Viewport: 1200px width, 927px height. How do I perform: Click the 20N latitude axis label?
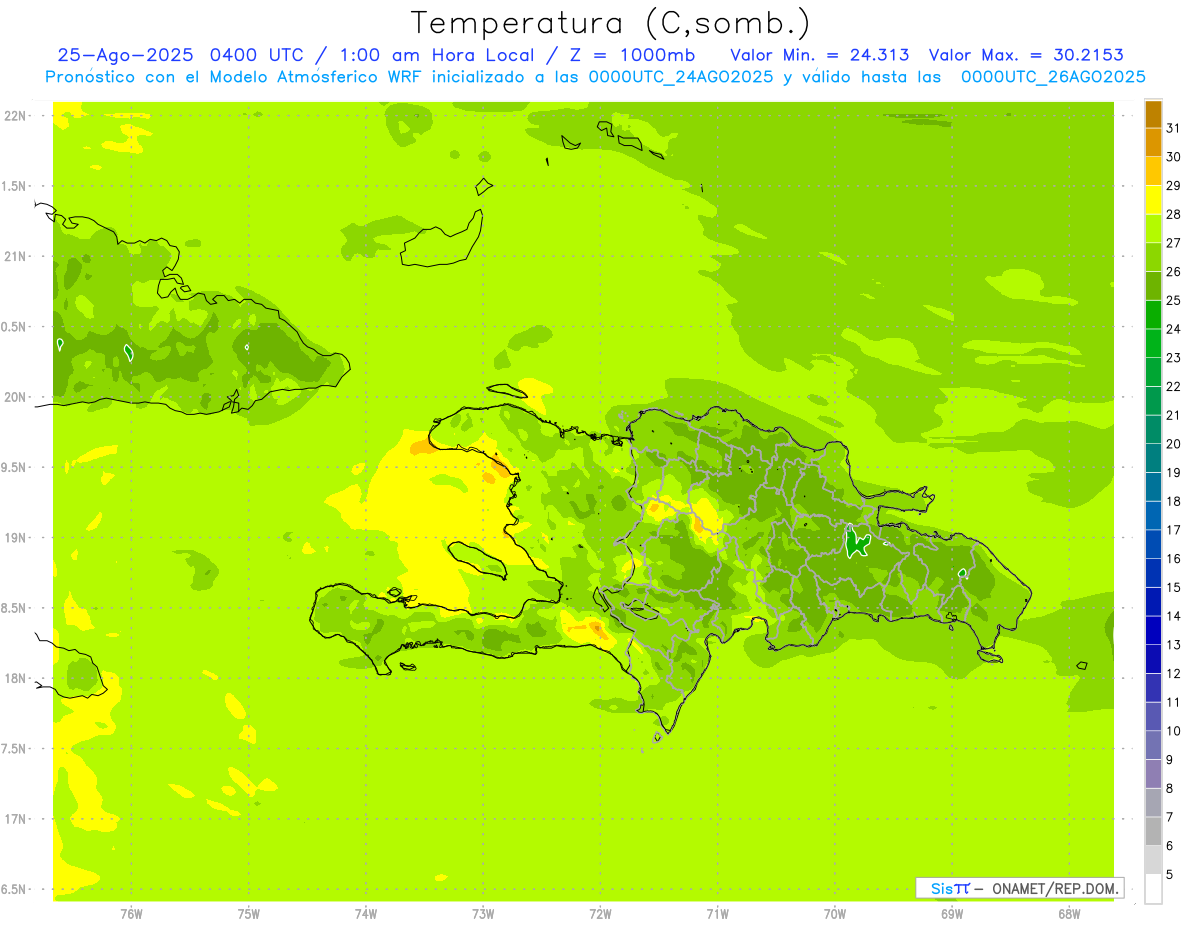[17, 397]
